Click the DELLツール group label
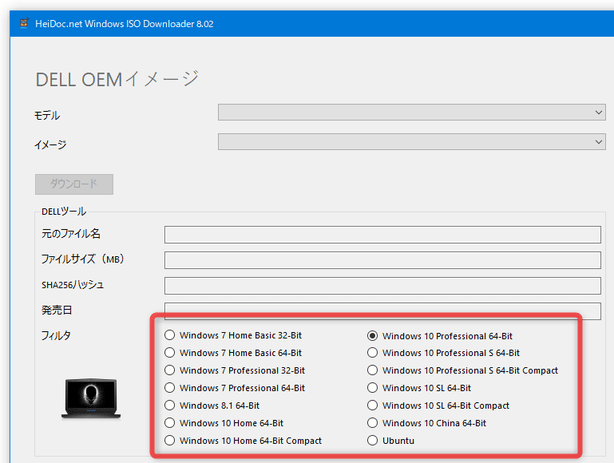Screen dimensions: 614x463 pos(63,212)
